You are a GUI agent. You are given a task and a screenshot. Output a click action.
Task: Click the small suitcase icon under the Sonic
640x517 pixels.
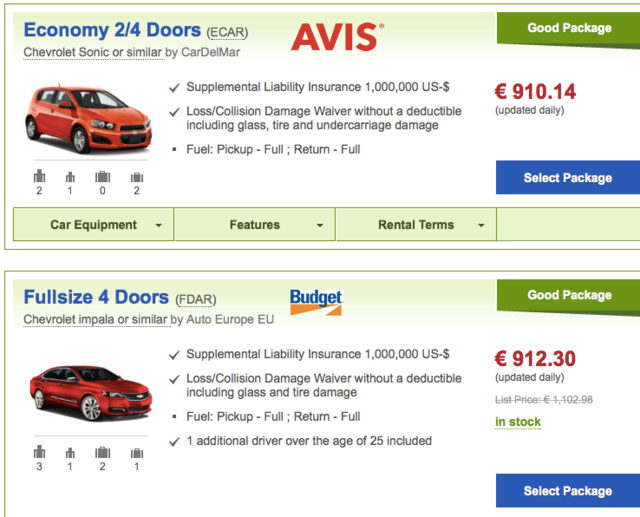[x=135, y=176]
